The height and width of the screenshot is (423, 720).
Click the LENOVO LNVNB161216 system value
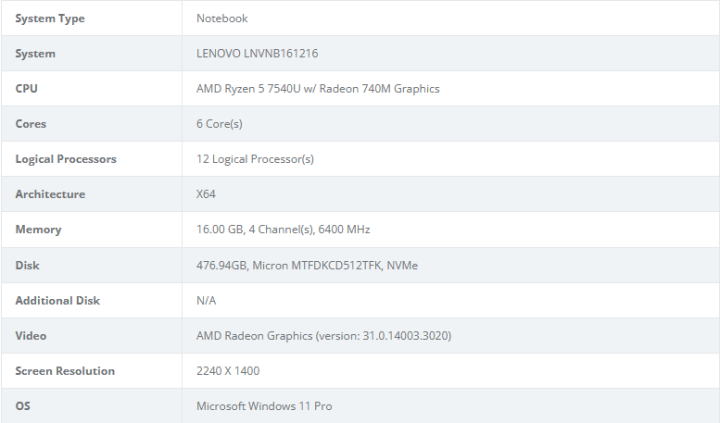coord(257,53)
